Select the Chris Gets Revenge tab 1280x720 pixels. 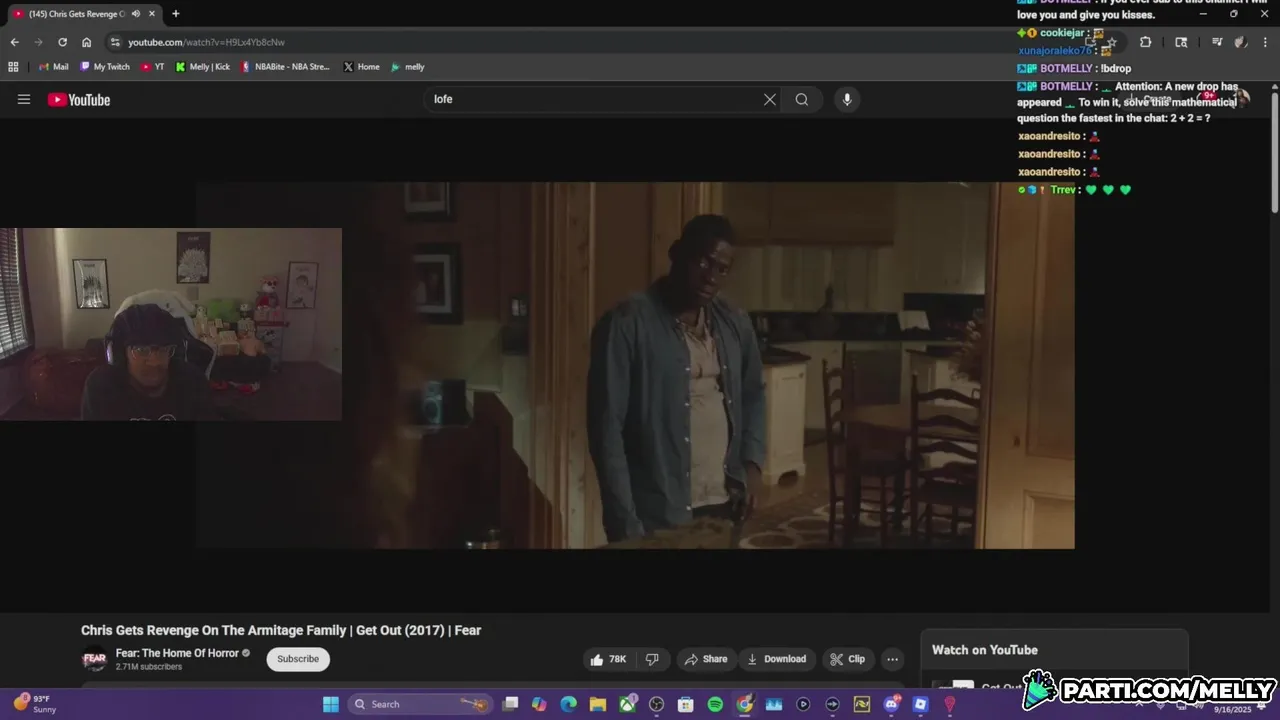click(x=82, y=14)
